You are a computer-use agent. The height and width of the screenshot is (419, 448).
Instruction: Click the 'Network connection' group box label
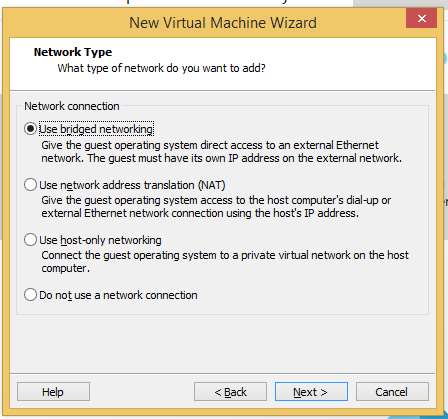click(72, 106)
